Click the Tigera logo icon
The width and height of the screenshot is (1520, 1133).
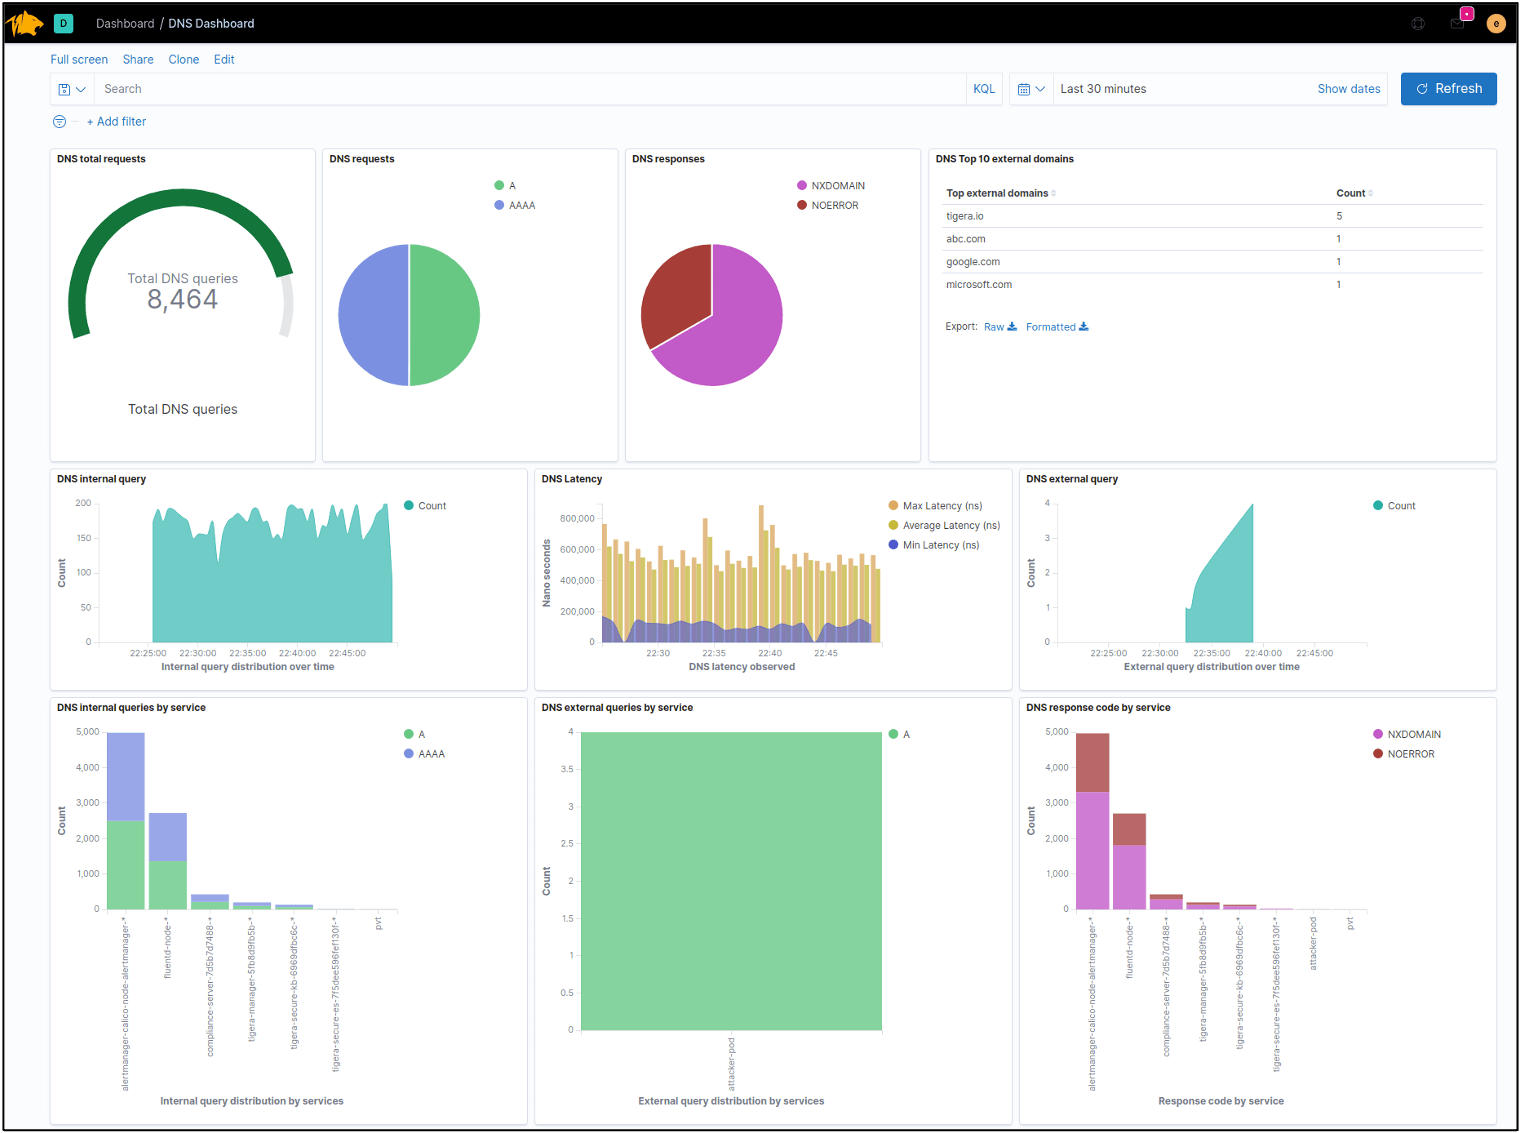coord(24,22)
